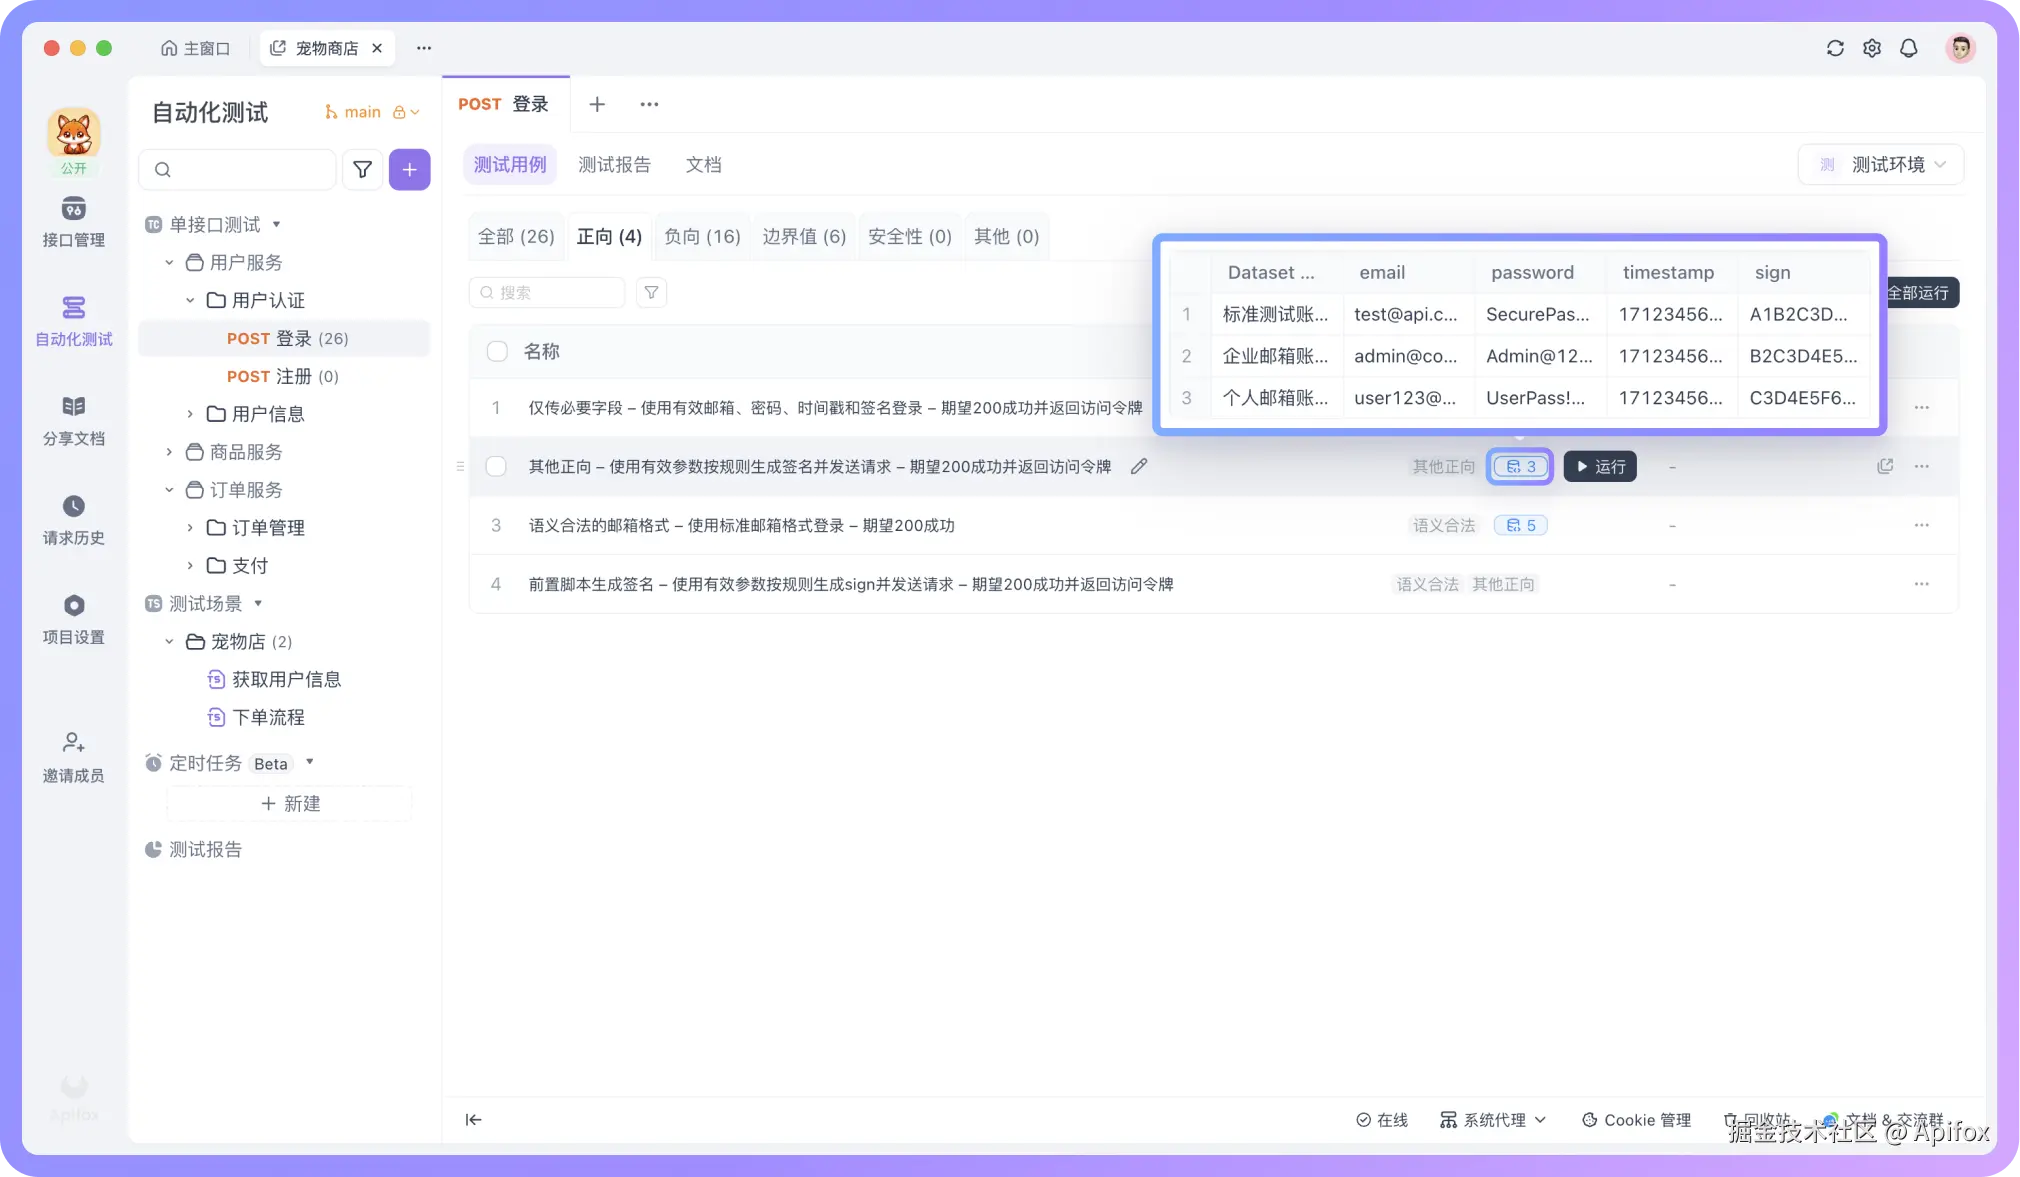Click 新建 to create a scheduled task

pyautogui.click(x=290, y=803)
